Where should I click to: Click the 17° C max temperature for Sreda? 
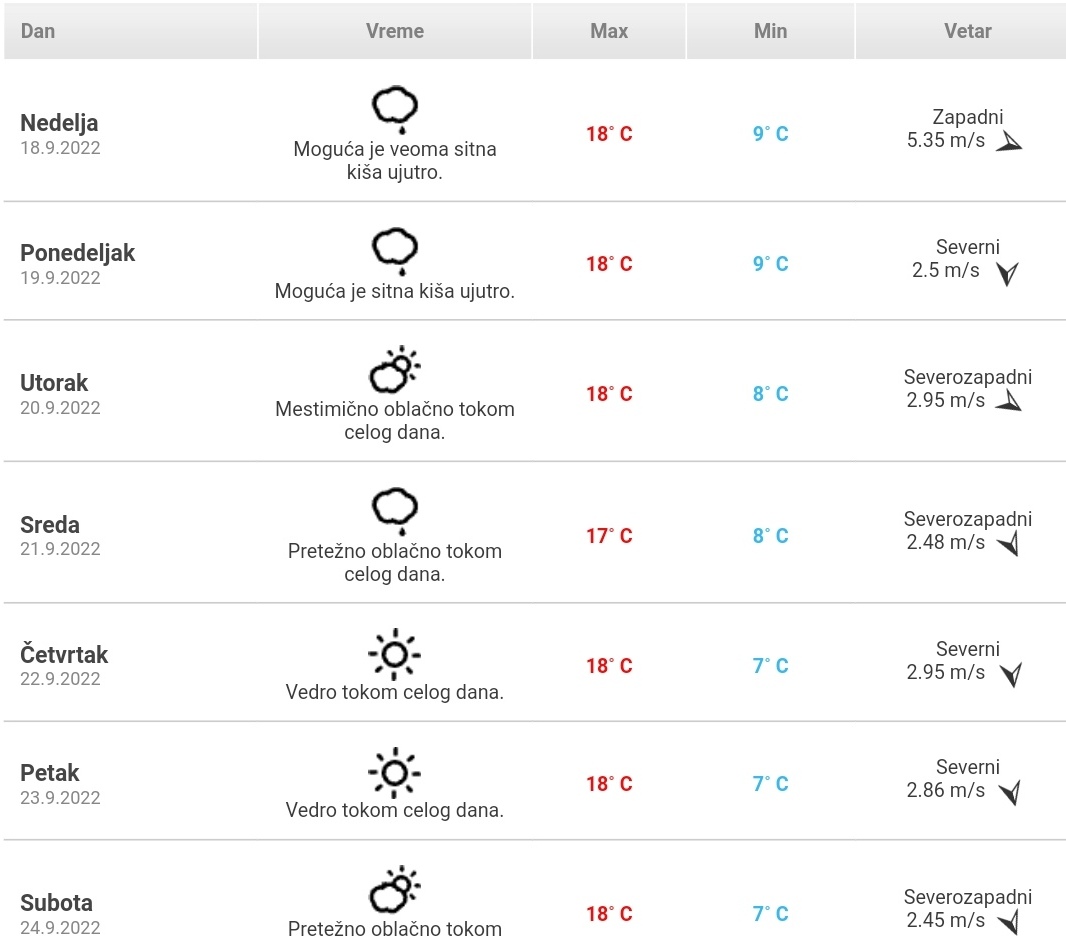click(x=609, y=536)
